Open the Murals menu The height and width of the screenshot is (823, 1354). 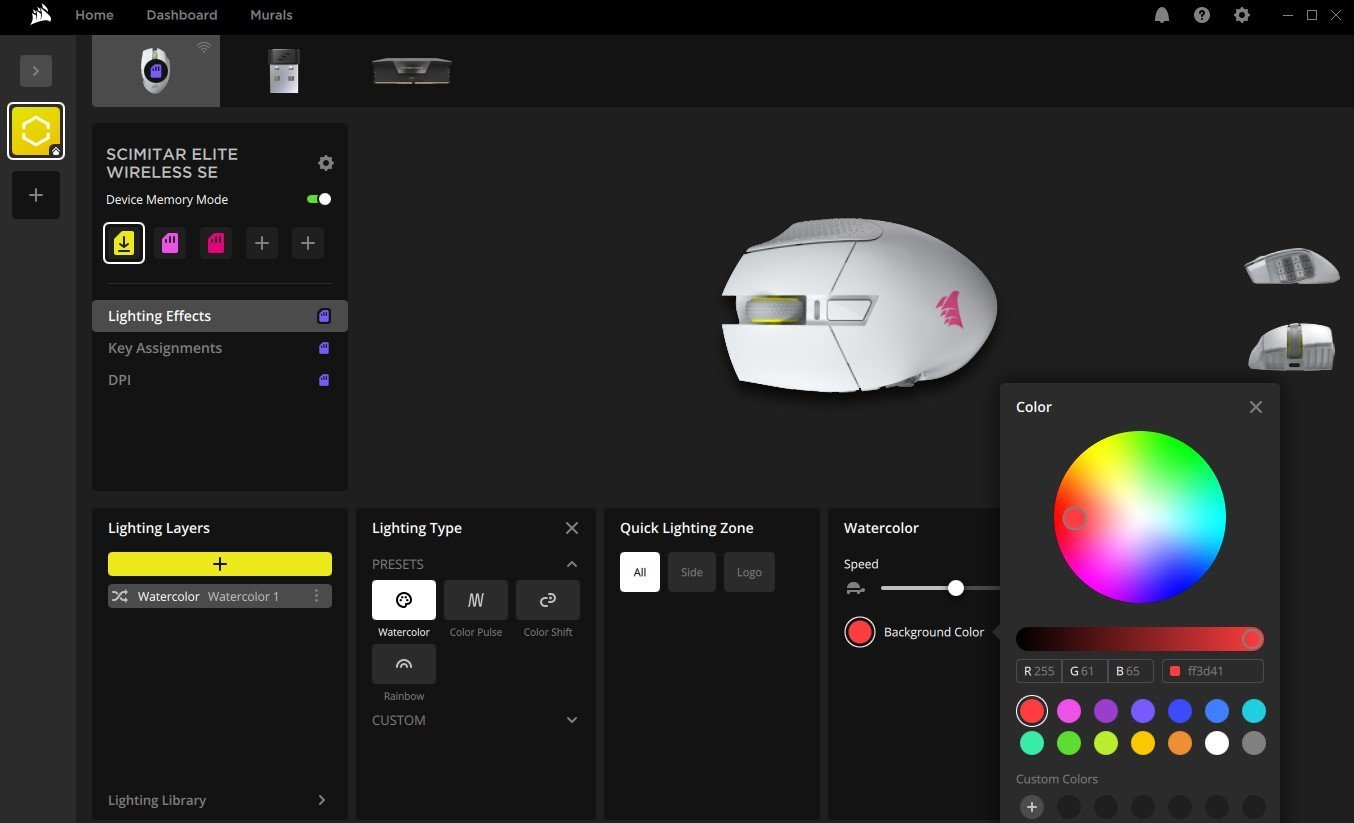pos(270,15)
